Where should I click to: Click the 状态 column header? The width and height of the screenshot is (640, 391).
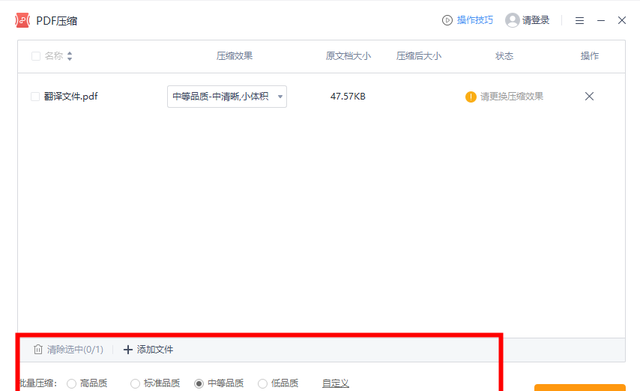click(x=504, y=56)
